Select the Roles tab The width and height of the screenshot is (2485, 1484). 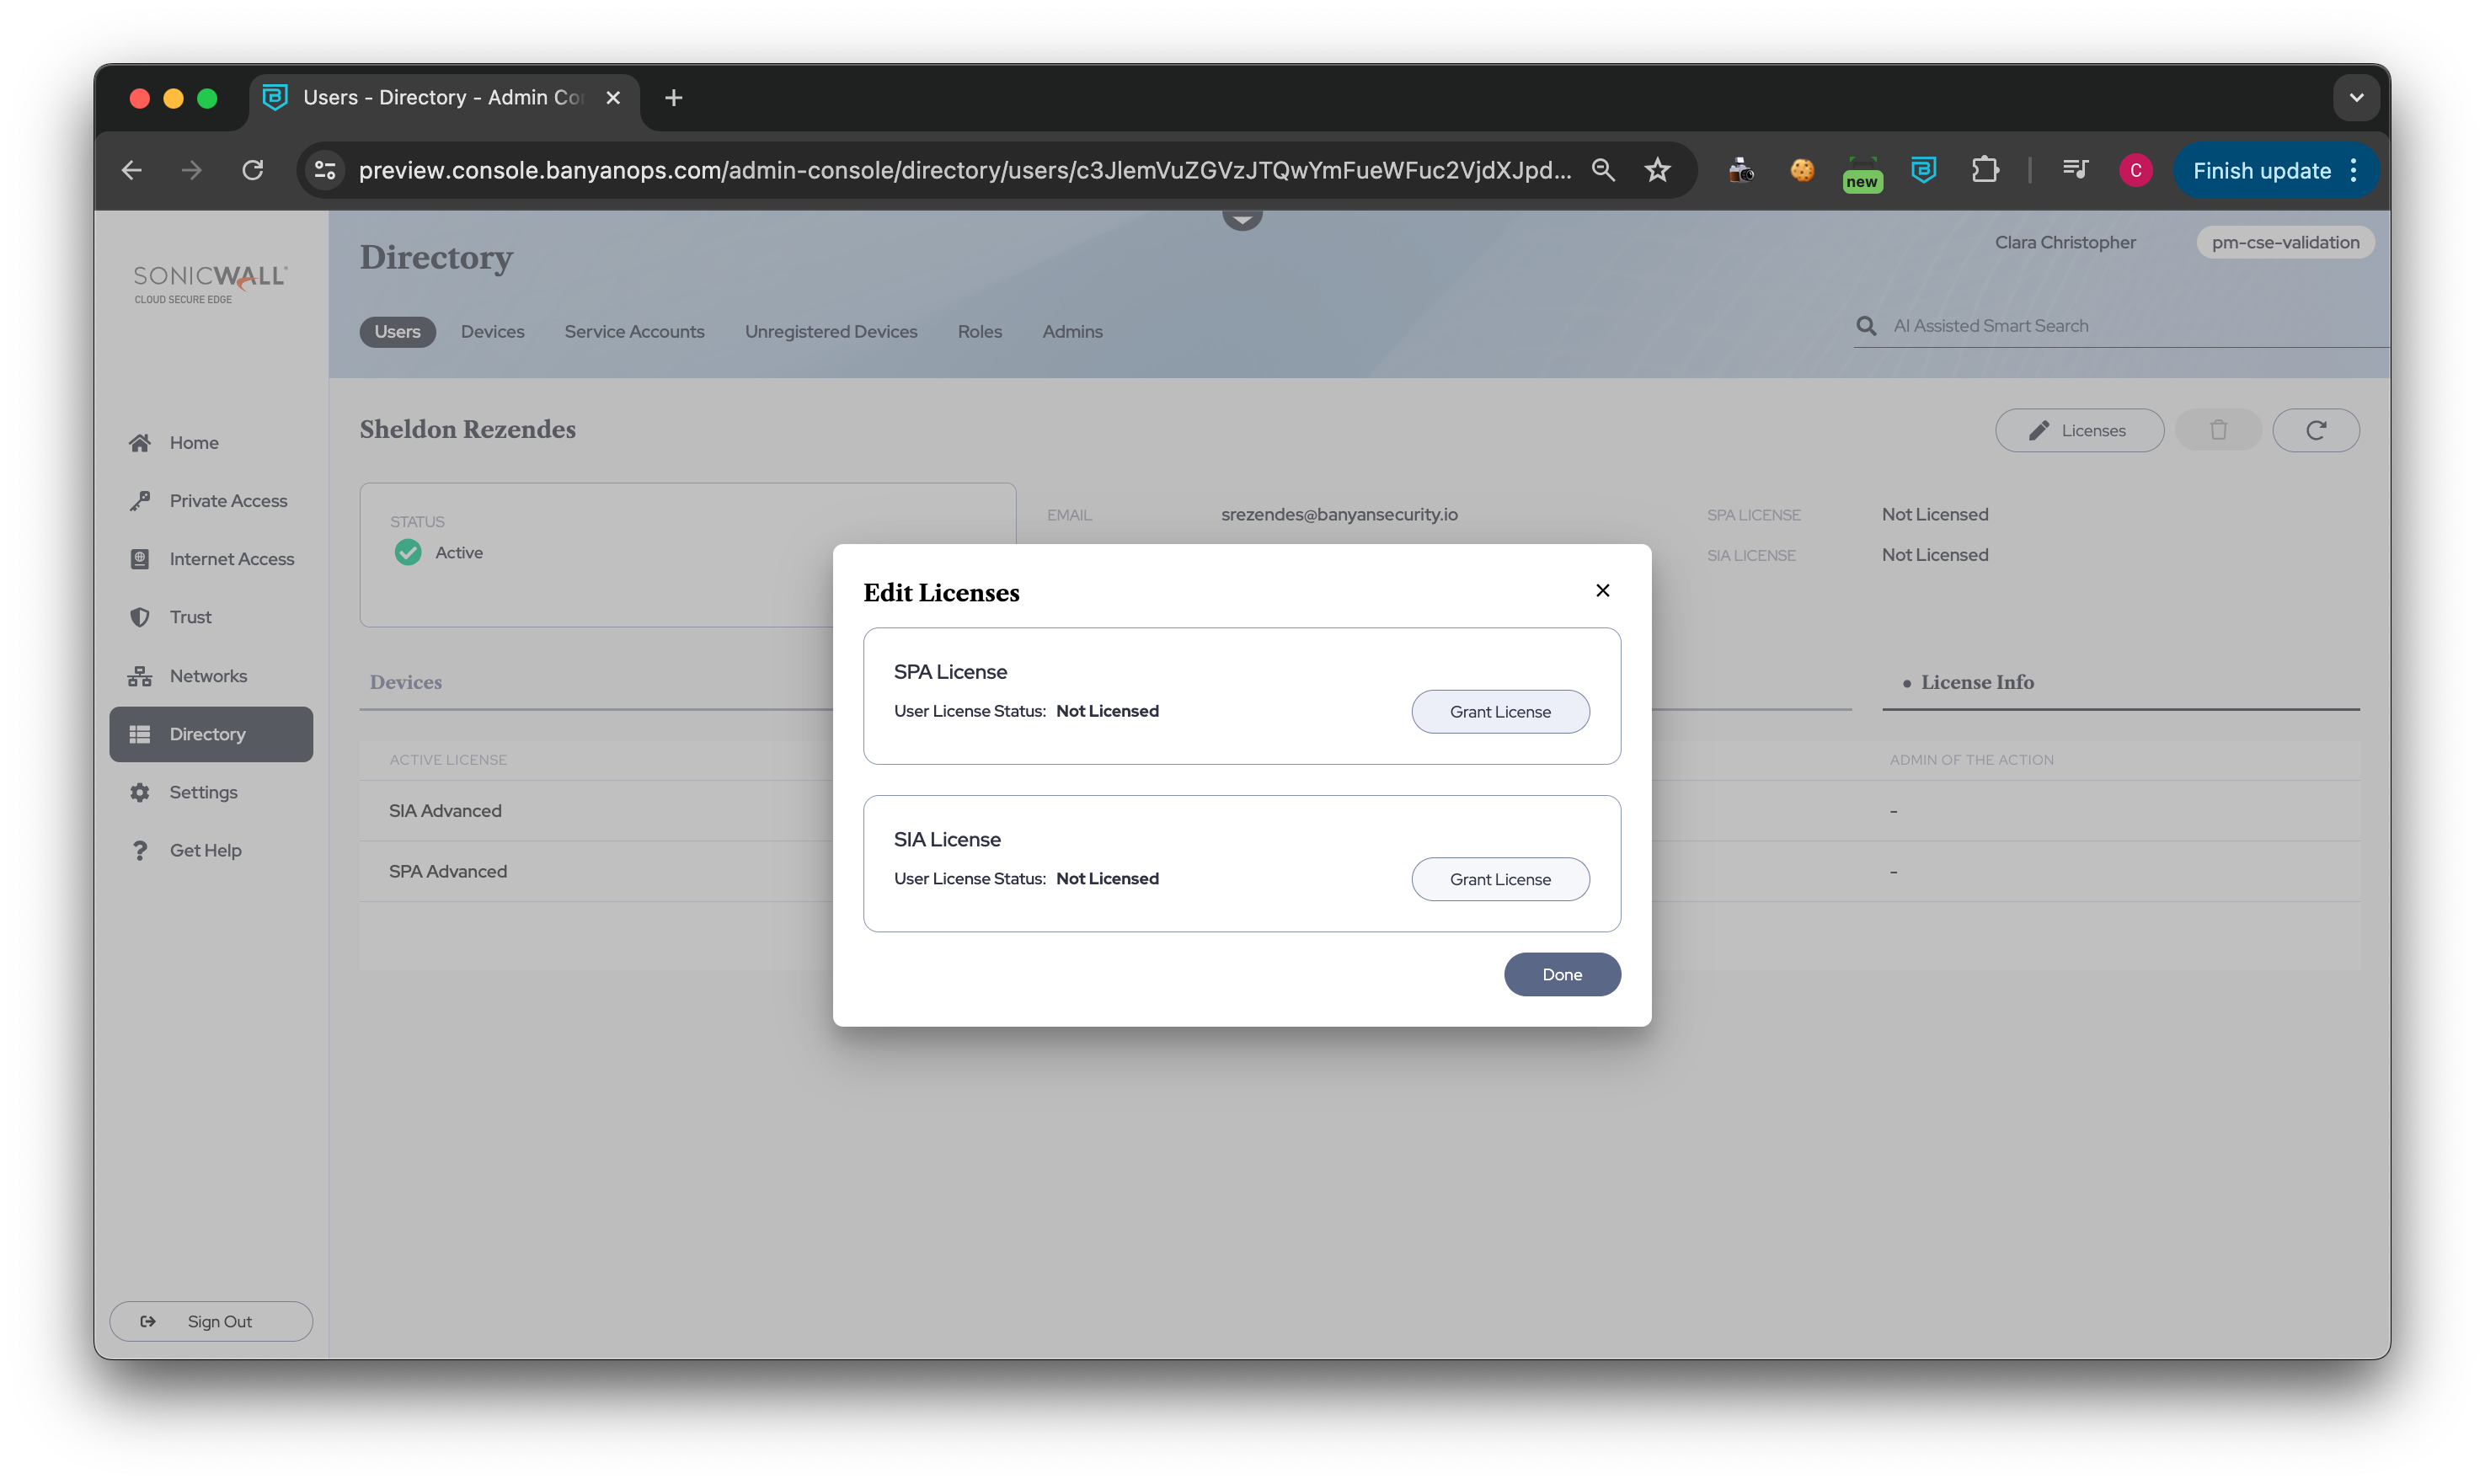(979, 332)
